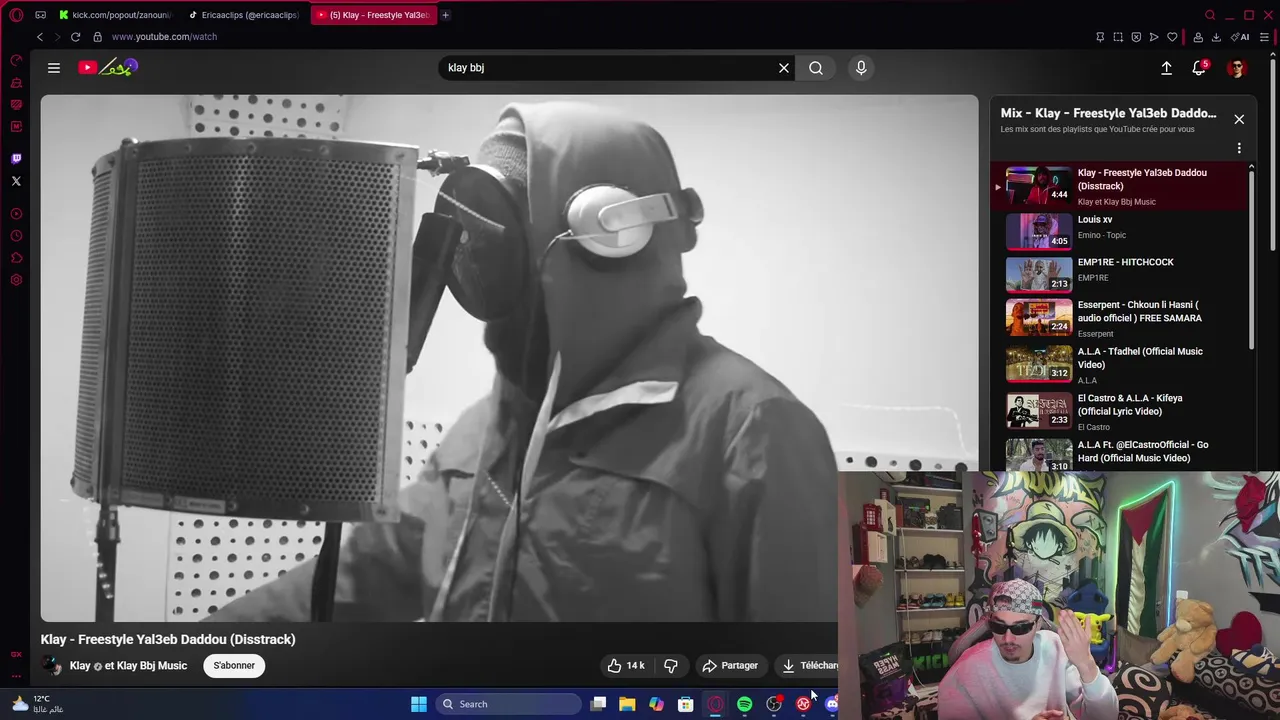This screenshot has width=1280, height=720.
Task: Open the Opera main menu logo
Action: [x=16, y=15]
